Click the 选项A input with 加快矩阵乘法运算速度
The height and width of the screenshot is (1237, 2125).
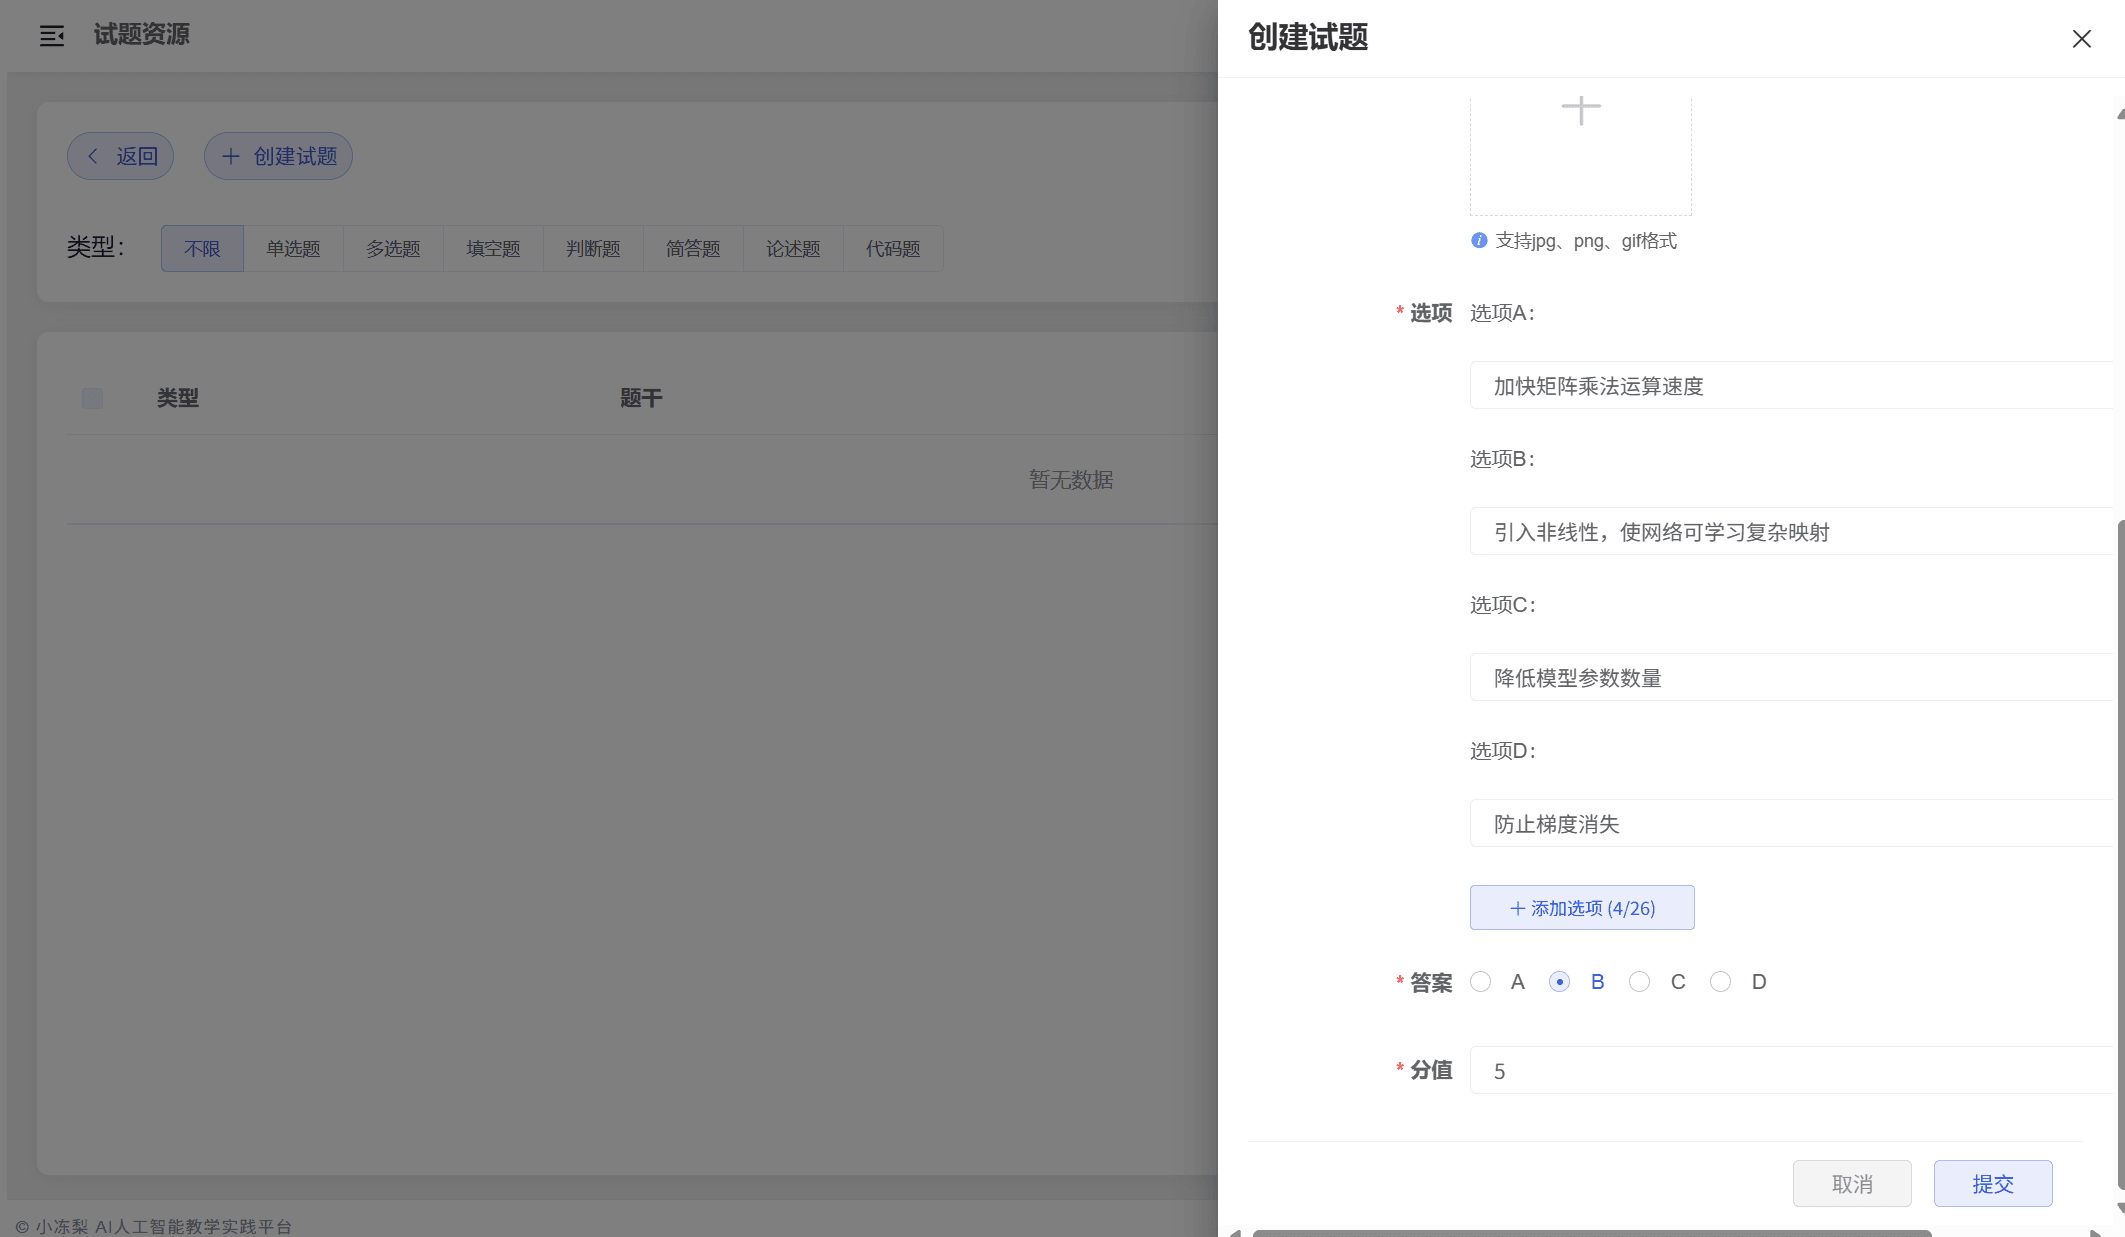click(1790, 386)
